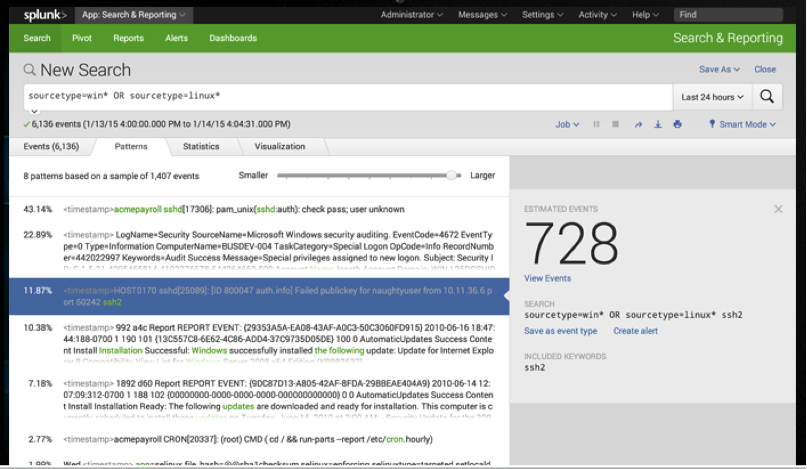Click Search & Reporting app title
Image resolution: width=807 pixels, height=469 pixels.
click(x=728, y=38)
